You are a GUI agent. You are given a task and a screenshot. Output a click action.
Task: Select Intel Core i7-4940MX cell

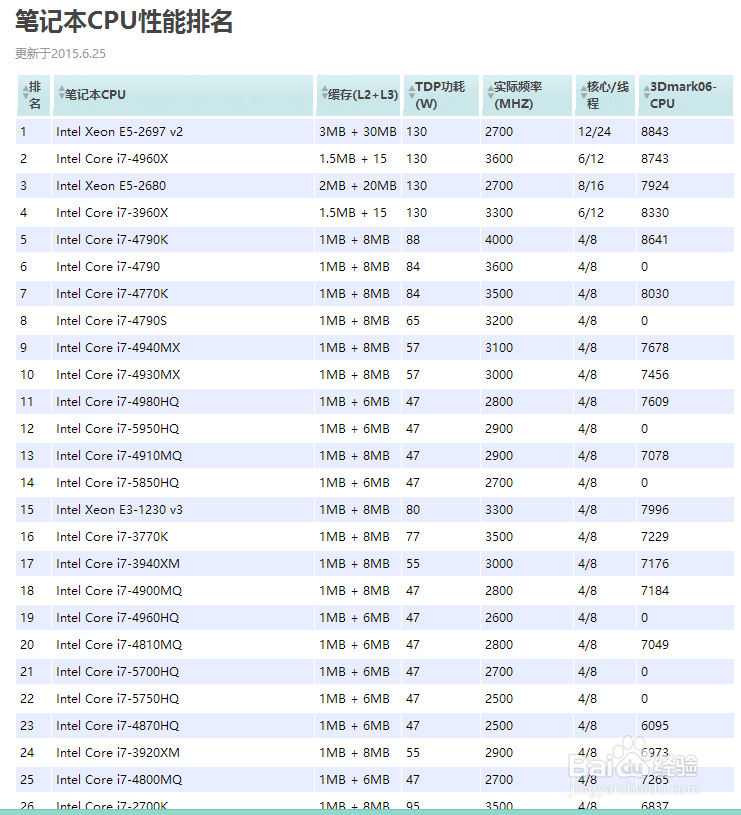[x=182, y=348]
